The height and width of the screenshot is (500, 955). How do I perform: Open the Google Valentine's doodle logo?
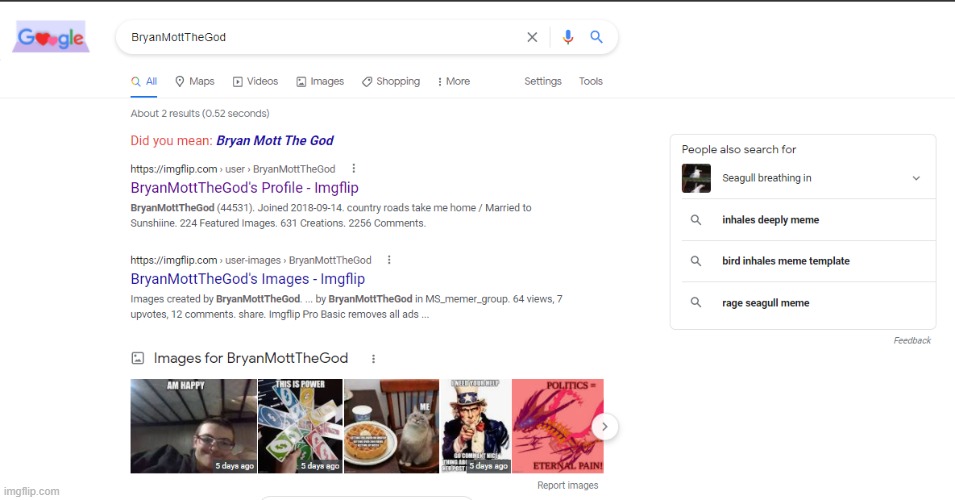[x=51, y=37]
